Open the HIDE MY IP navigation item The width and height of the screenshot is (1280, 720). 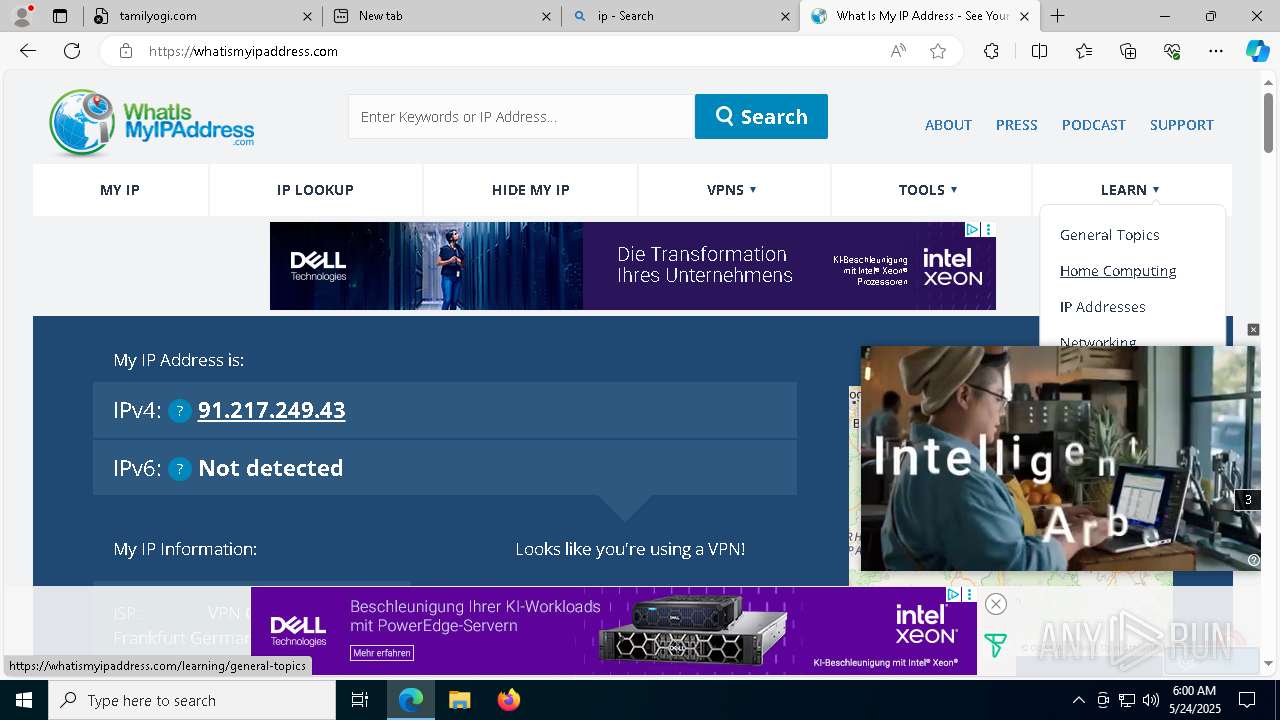tap(531, 190)
